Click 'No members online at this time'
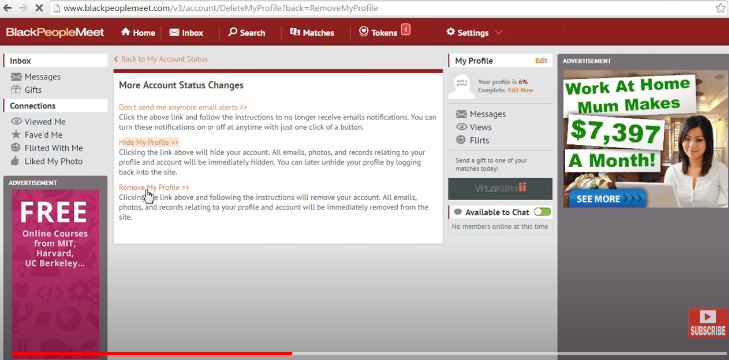 point(500,227)
